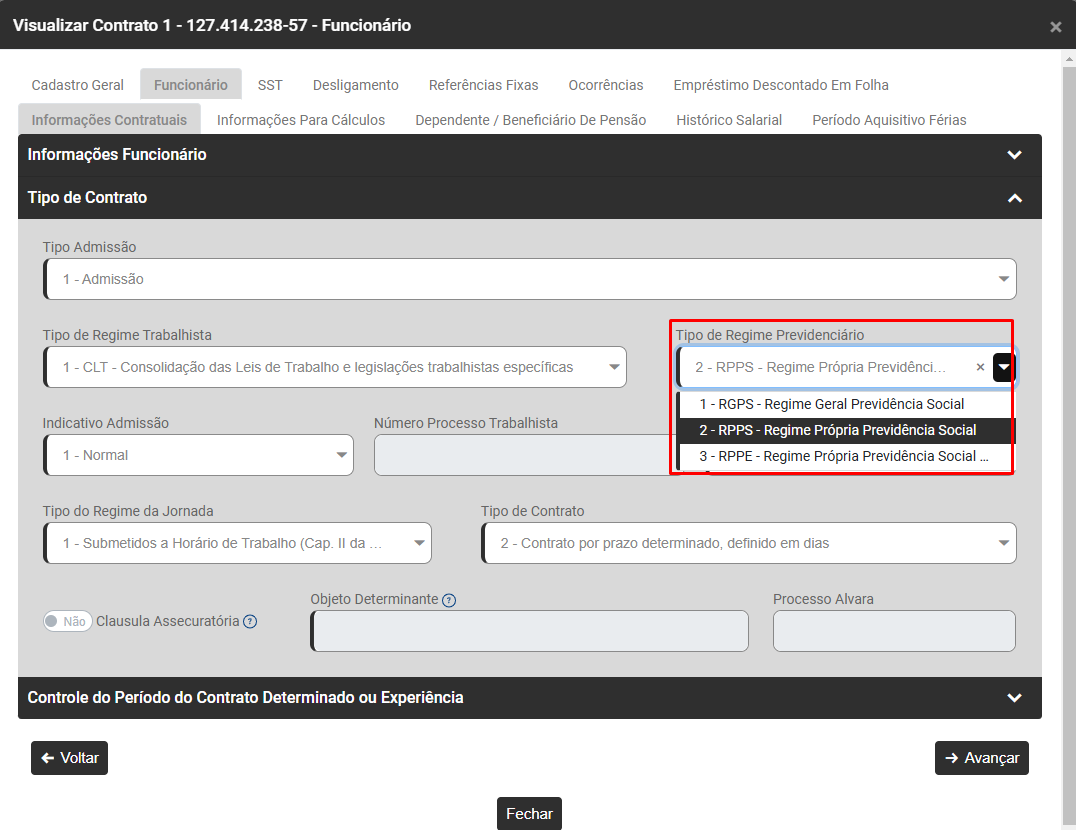
Task: Close the Visualizar Contrato dialog with X
Action: pos(1055,27)
